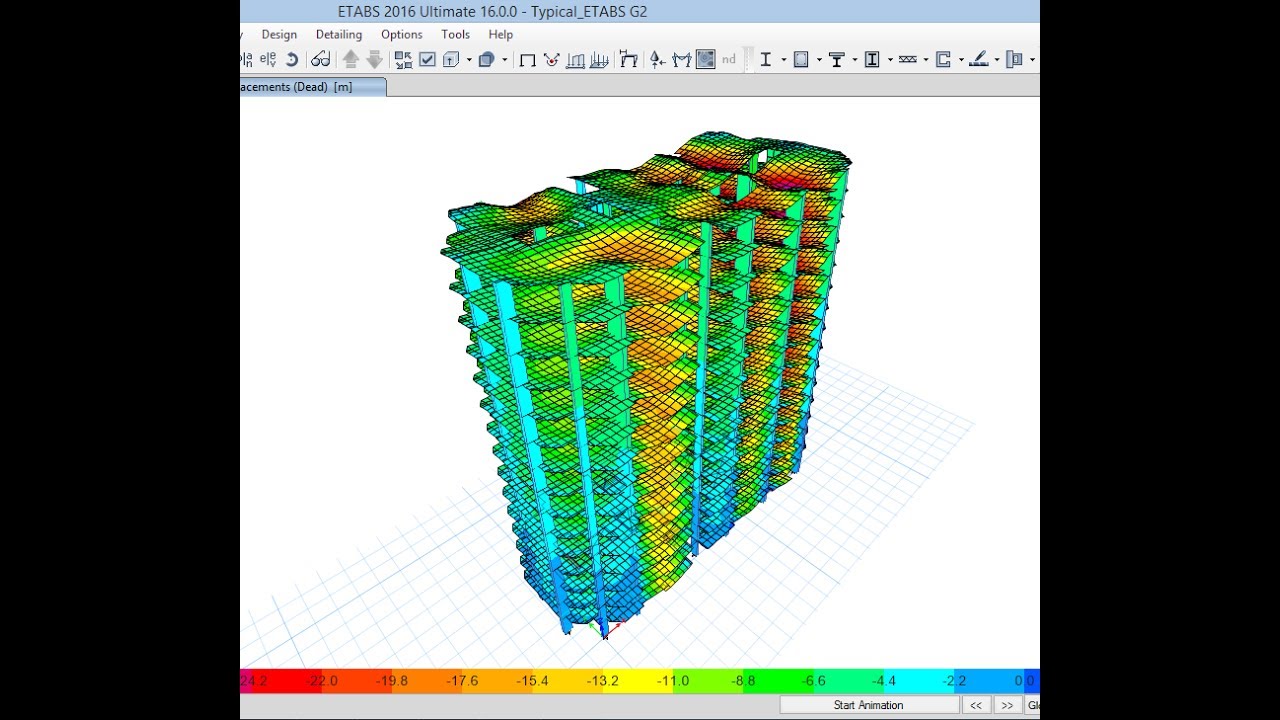Click the extrude view box icon
1280x720 pixels.
(451, 60)
